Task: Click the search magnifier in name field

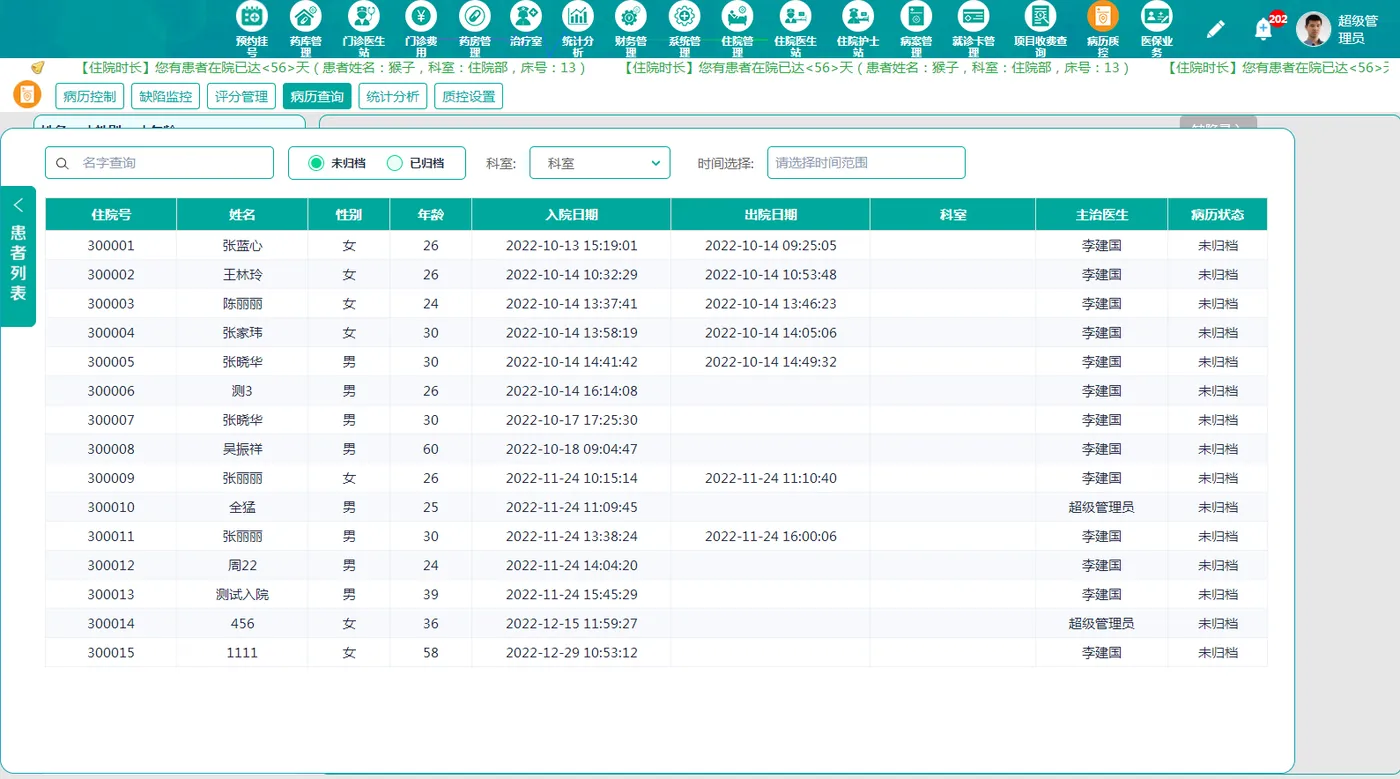Action: tap(62, 163)
